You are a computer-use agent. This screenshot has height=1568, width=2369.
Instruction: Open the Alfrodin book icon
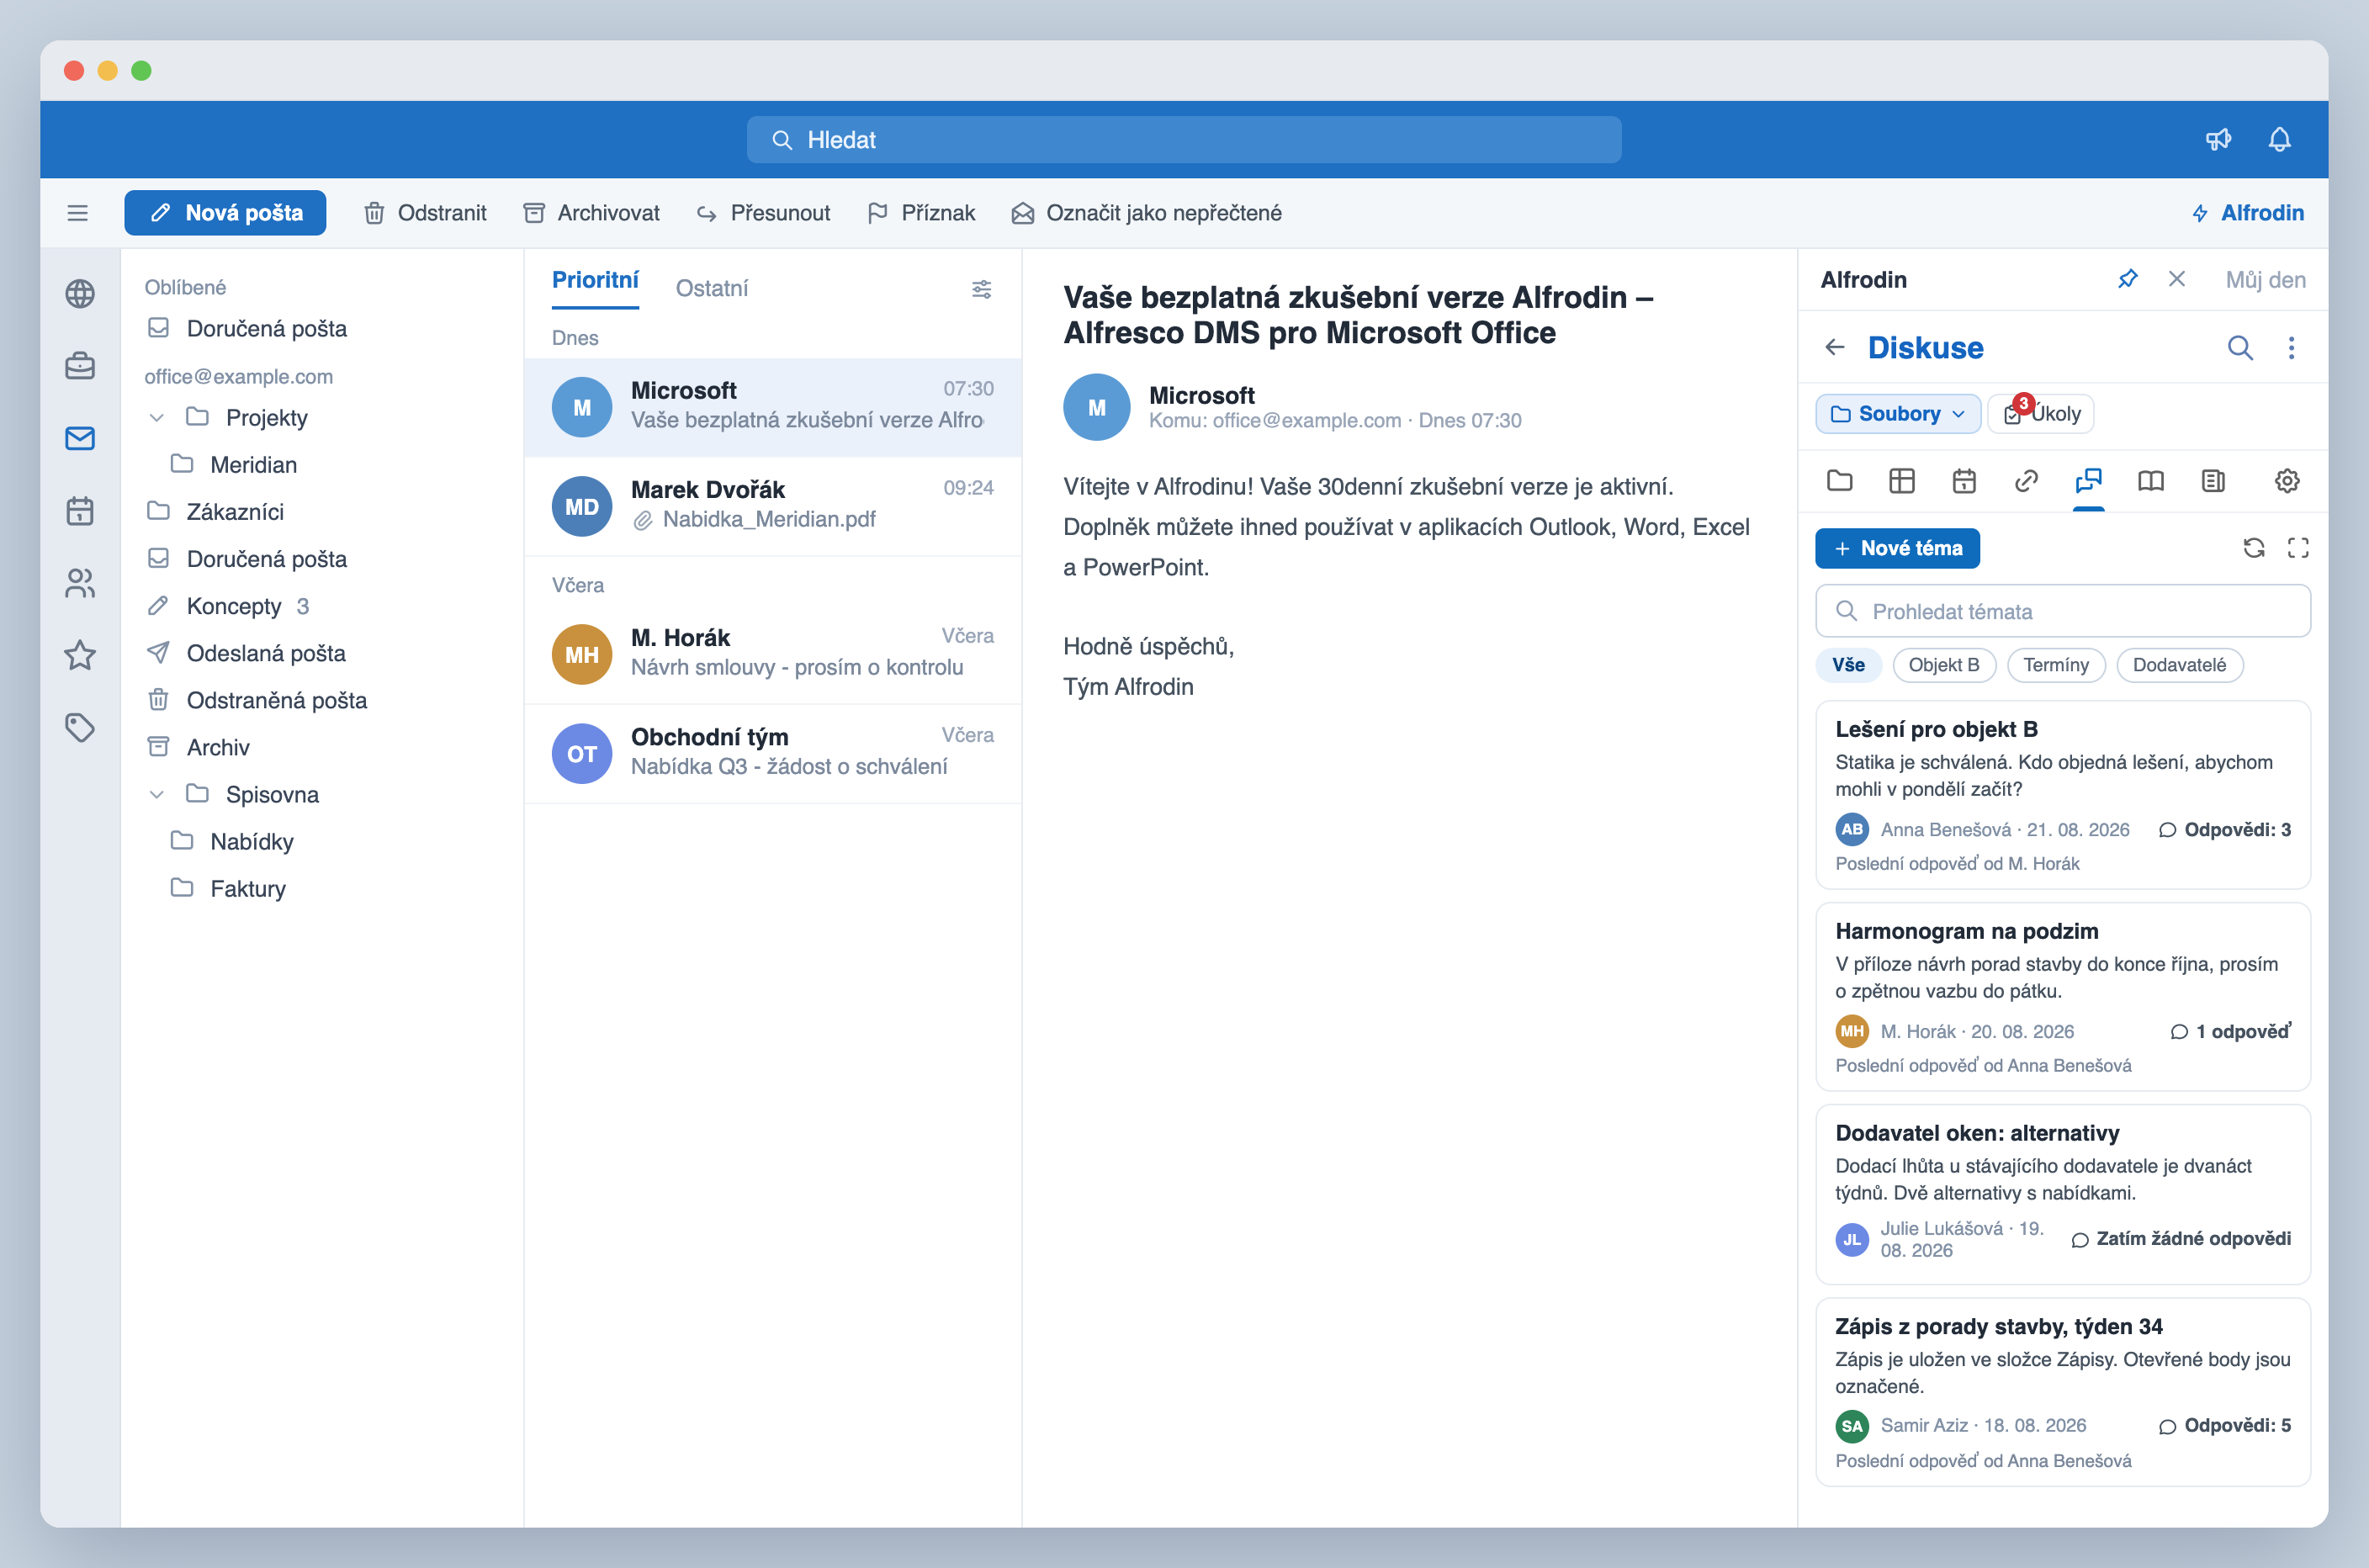[x=2150, y=481]
